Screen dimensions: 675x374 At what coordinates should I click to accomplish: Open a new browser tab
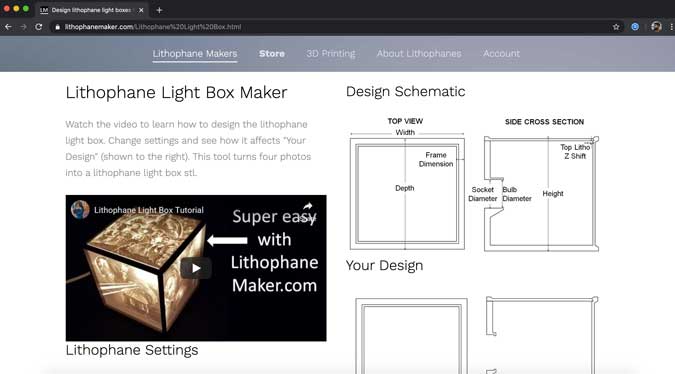coord(159,10)
